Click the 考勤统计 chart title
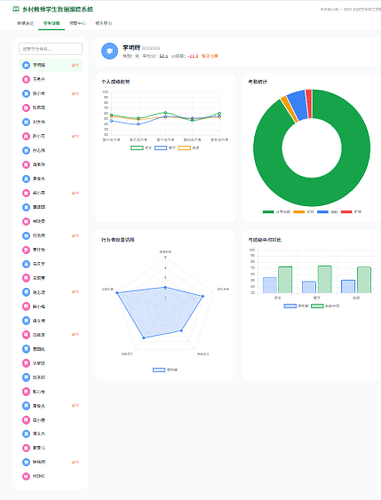This screenshot has height=500, width=381. pyautogui.click(x=257, y=82)
